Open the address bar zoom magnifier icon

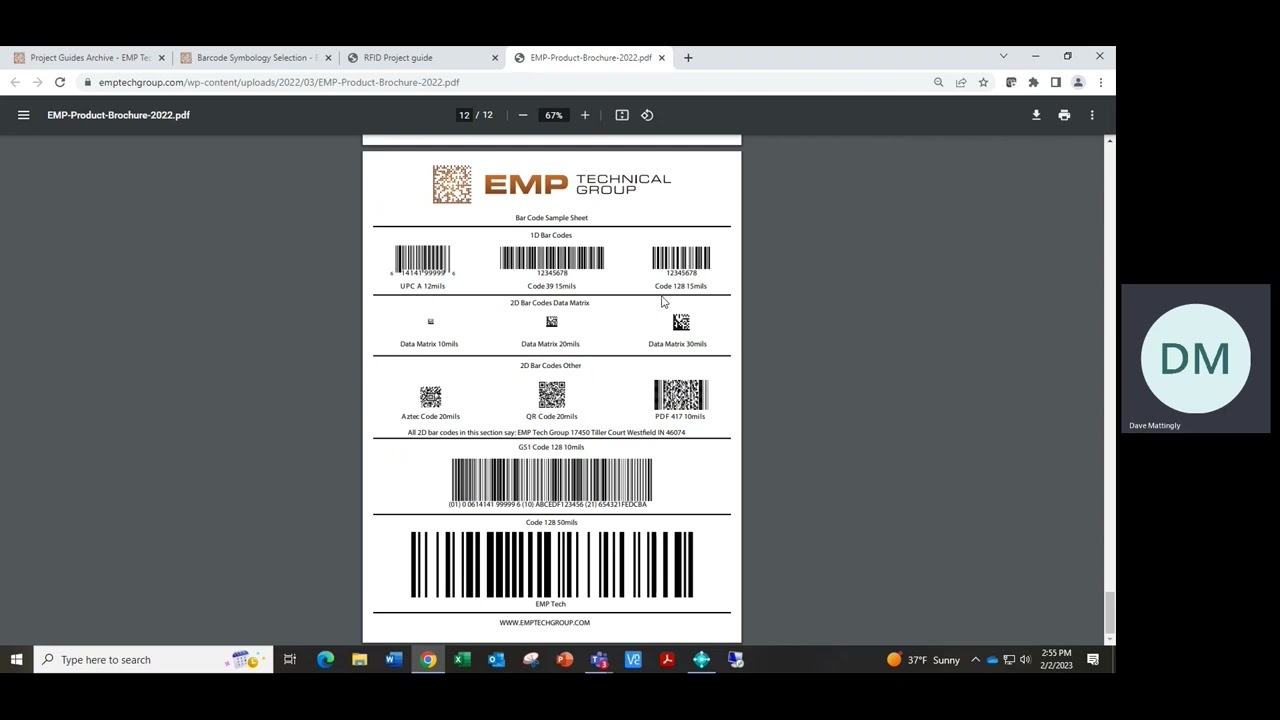tap(938, 82)
